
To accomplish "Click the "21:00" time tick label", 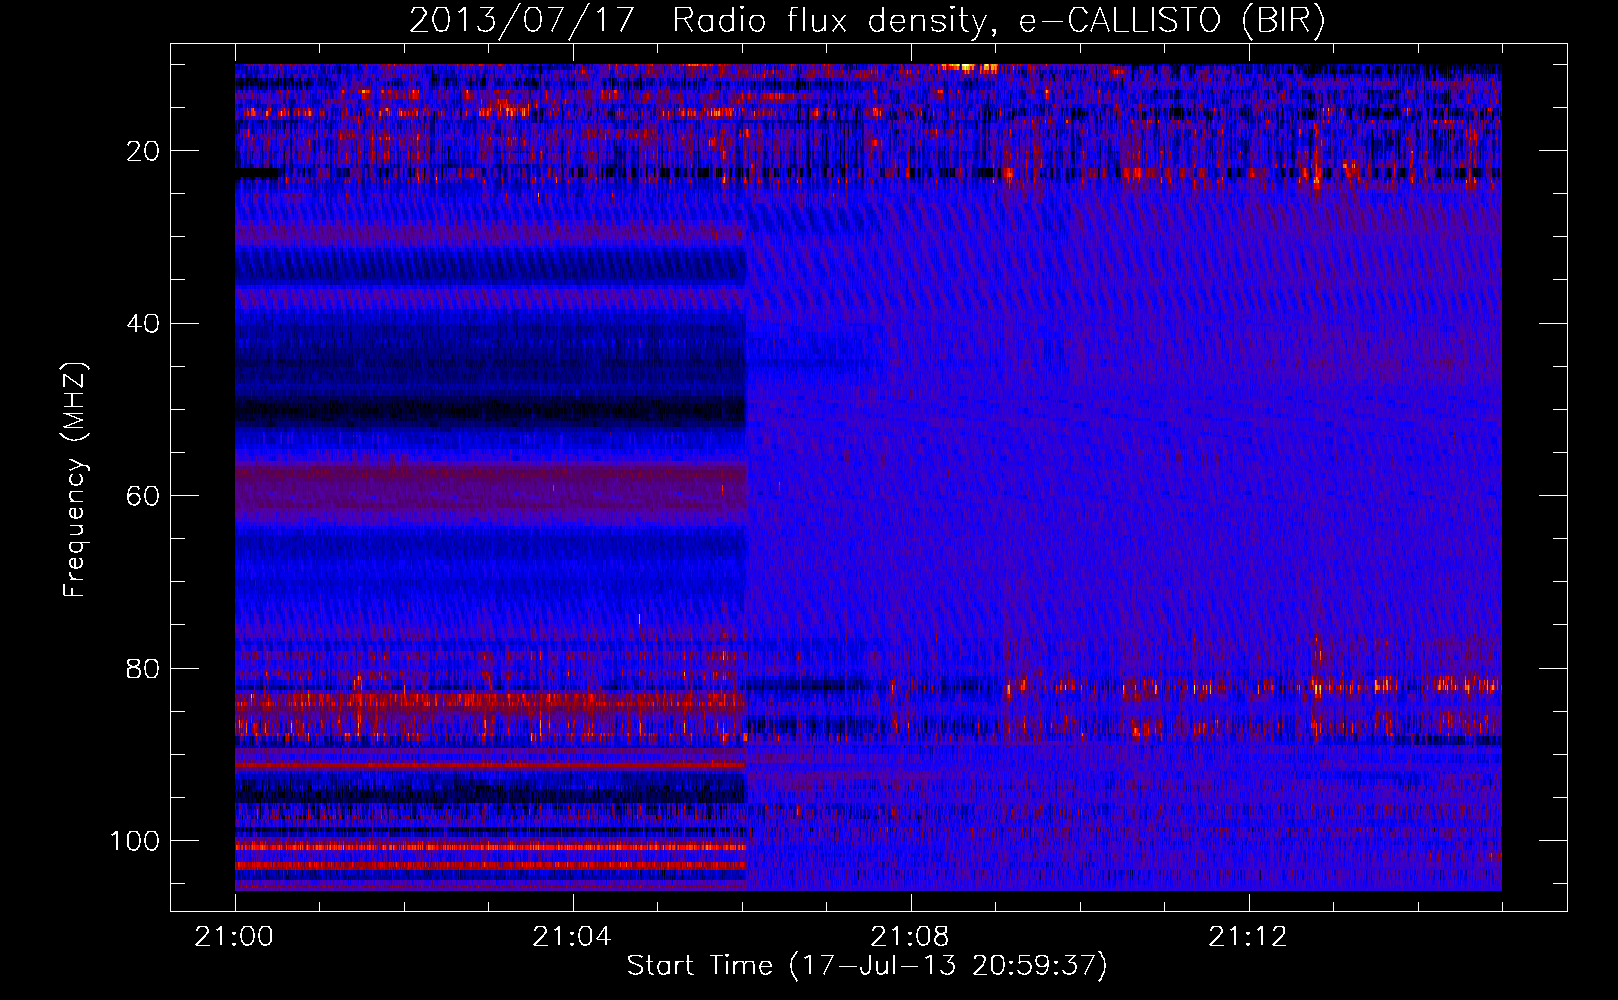I will click(x=234, y=936).
